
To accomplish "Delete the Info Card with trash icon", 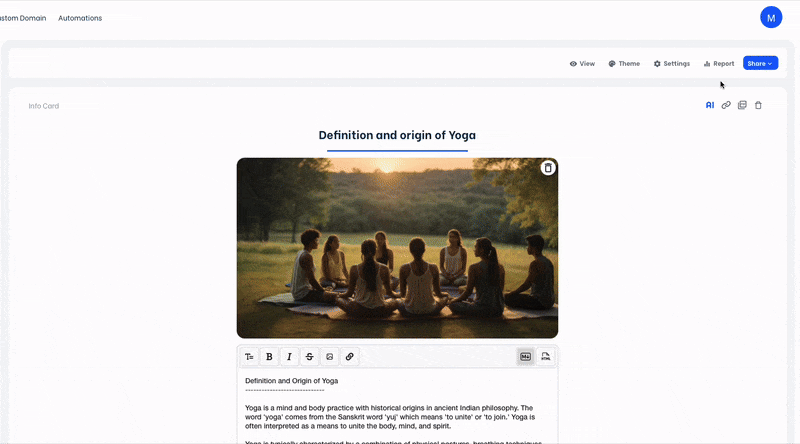I will [x=758, y=105].
